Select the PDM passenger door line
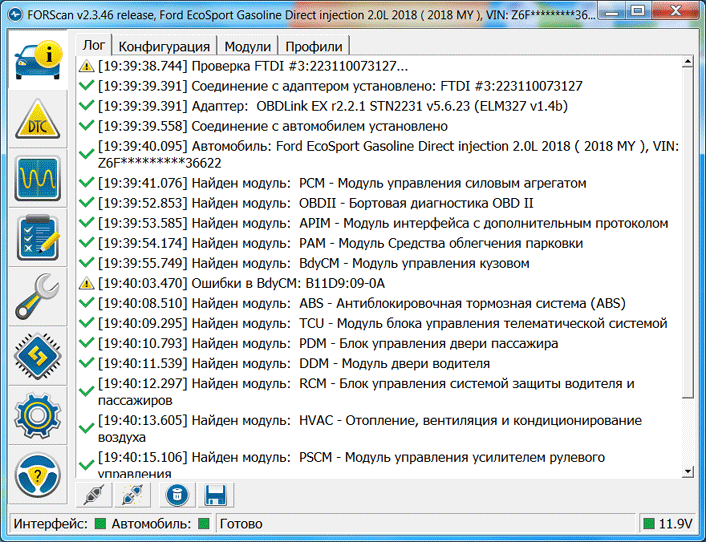706x542 pixels. (x=328, y=343)
